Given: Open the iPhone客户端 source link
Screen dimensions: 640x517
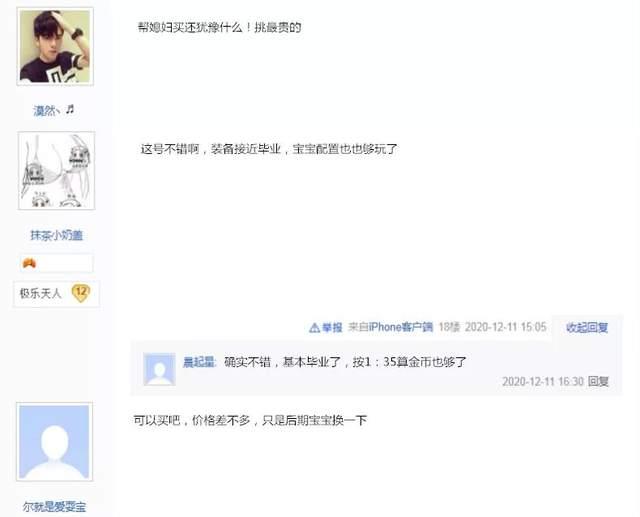Looking at the screenshot, I should click(401, 327).
